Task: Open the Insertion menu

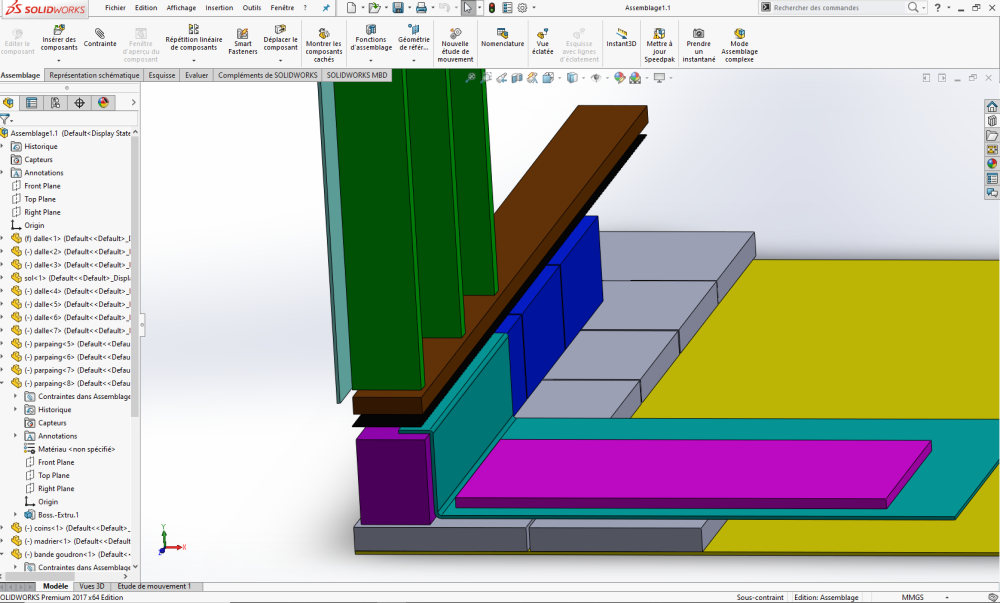Action: click(219, 8)
